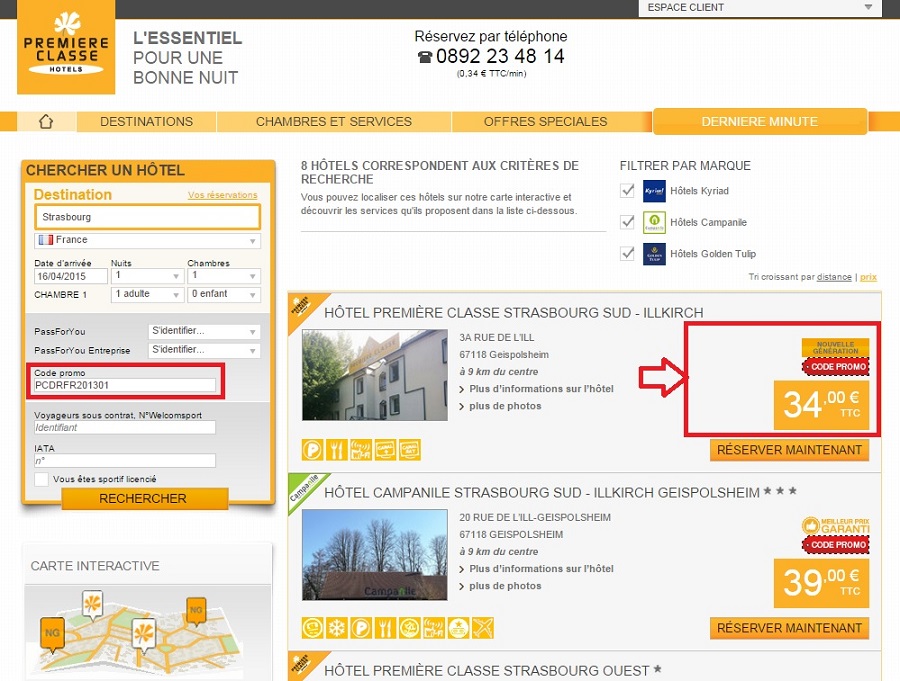900x681 pixels.
Task: Click the star amenity icon for Hôtel Campanile
Action: pyautogui.click(x=459, y=628)
